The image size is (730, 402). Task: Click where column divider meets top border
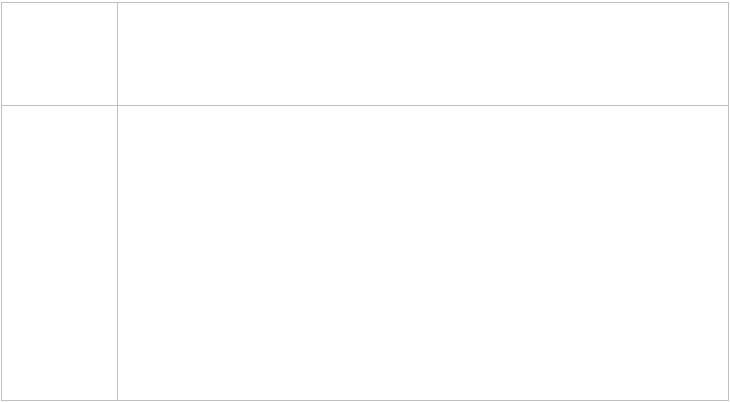(117, 2)
